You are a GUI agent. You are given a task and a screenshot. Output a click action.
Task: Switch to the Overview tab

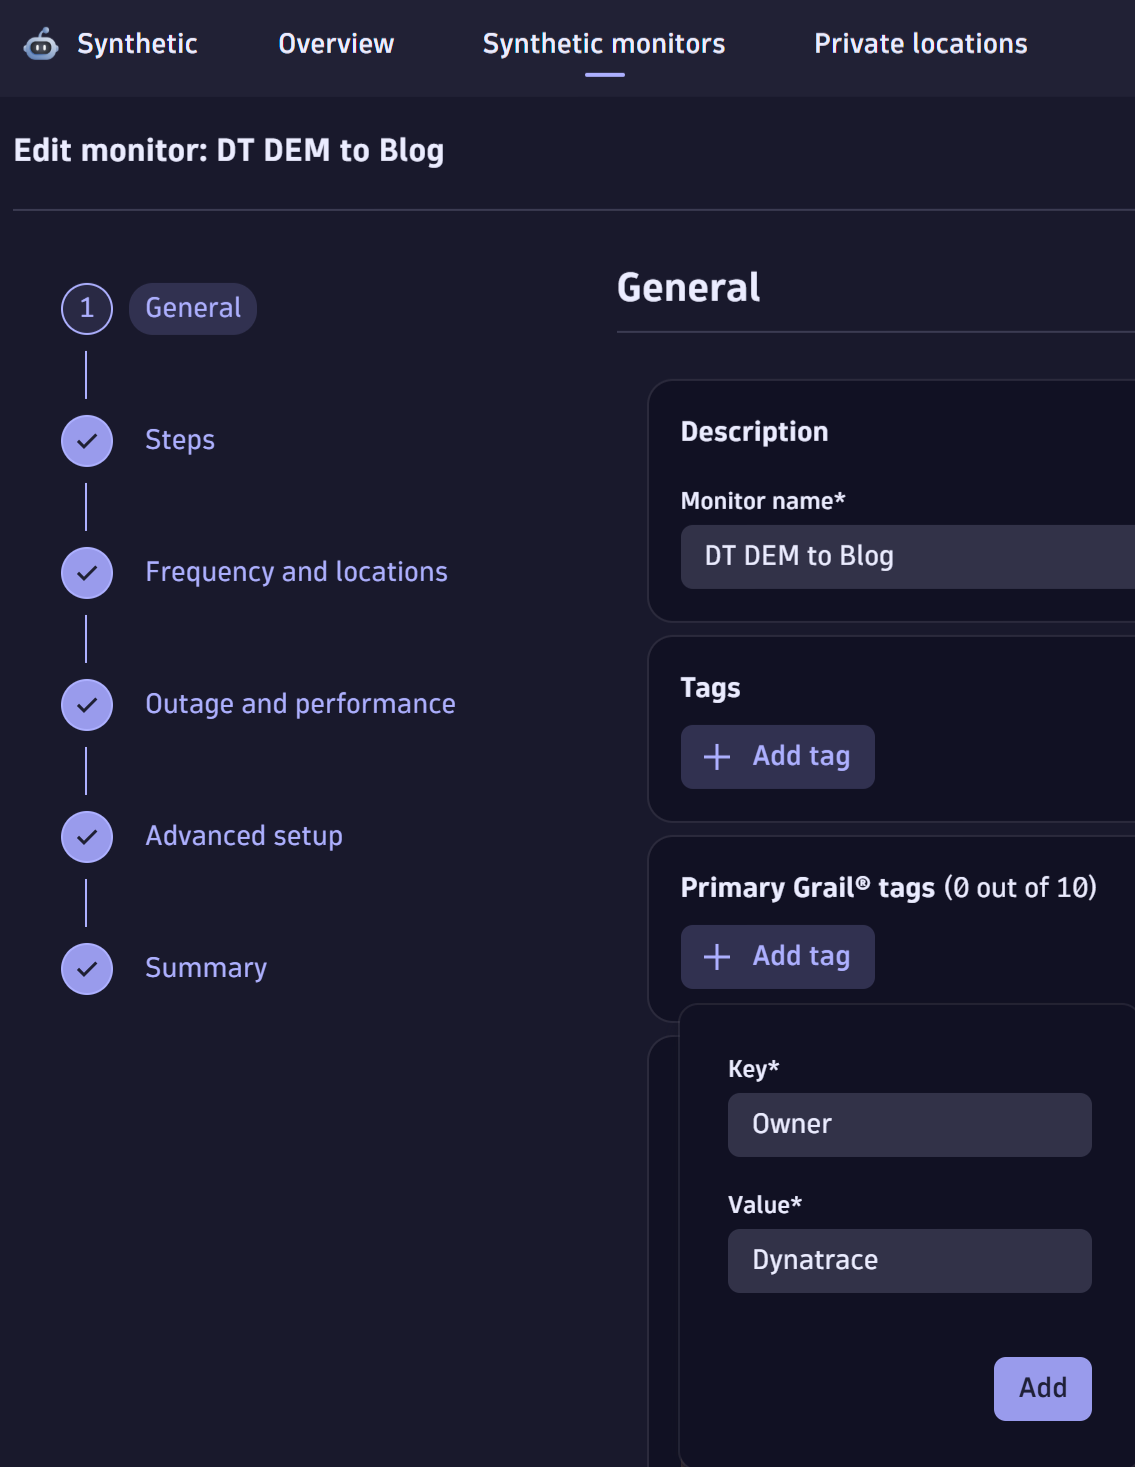(x=335, y=44)
